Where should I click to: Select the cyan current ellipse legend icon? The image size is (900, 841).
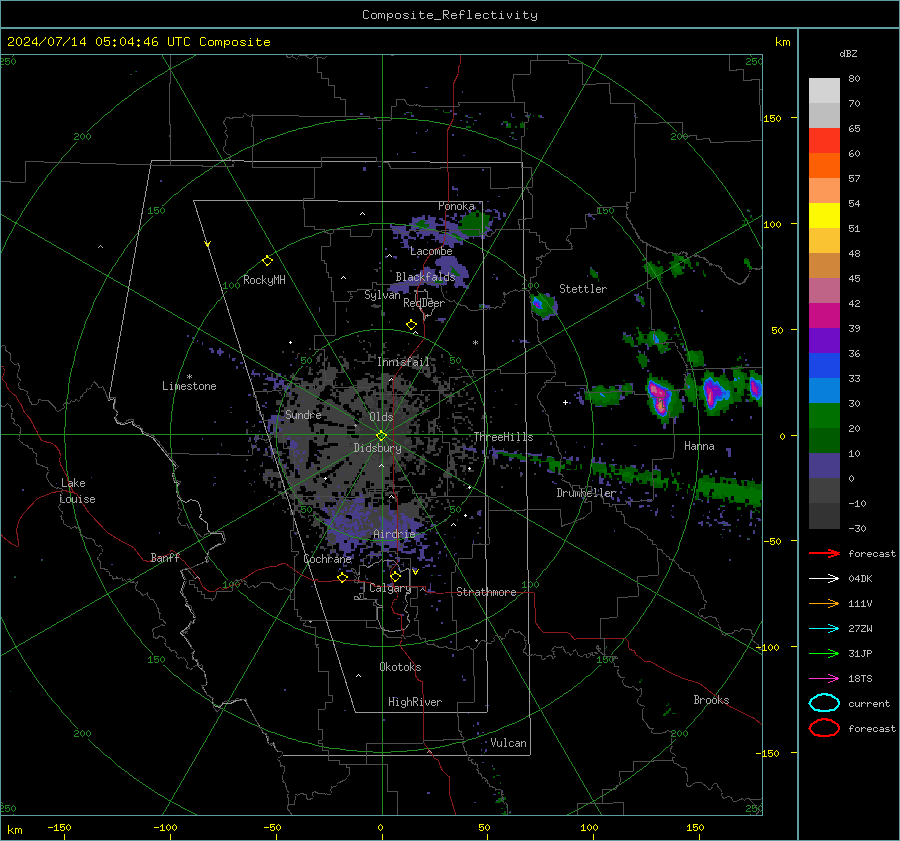pos(824,703)
